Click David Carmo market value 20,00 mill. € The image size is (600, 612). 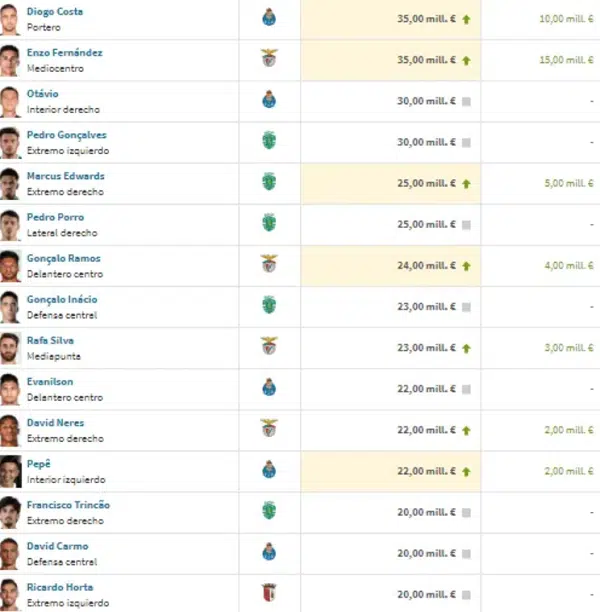[x=426, y=553]
